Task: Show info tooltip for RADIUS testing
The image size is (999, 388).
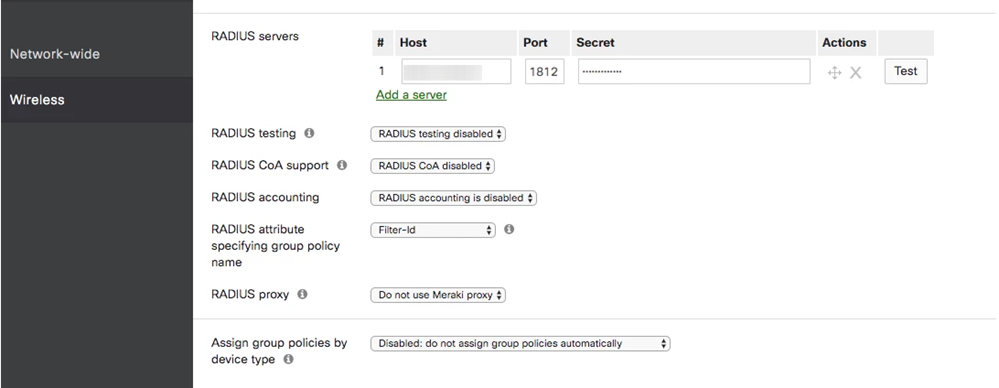Action: click(309, 133)
